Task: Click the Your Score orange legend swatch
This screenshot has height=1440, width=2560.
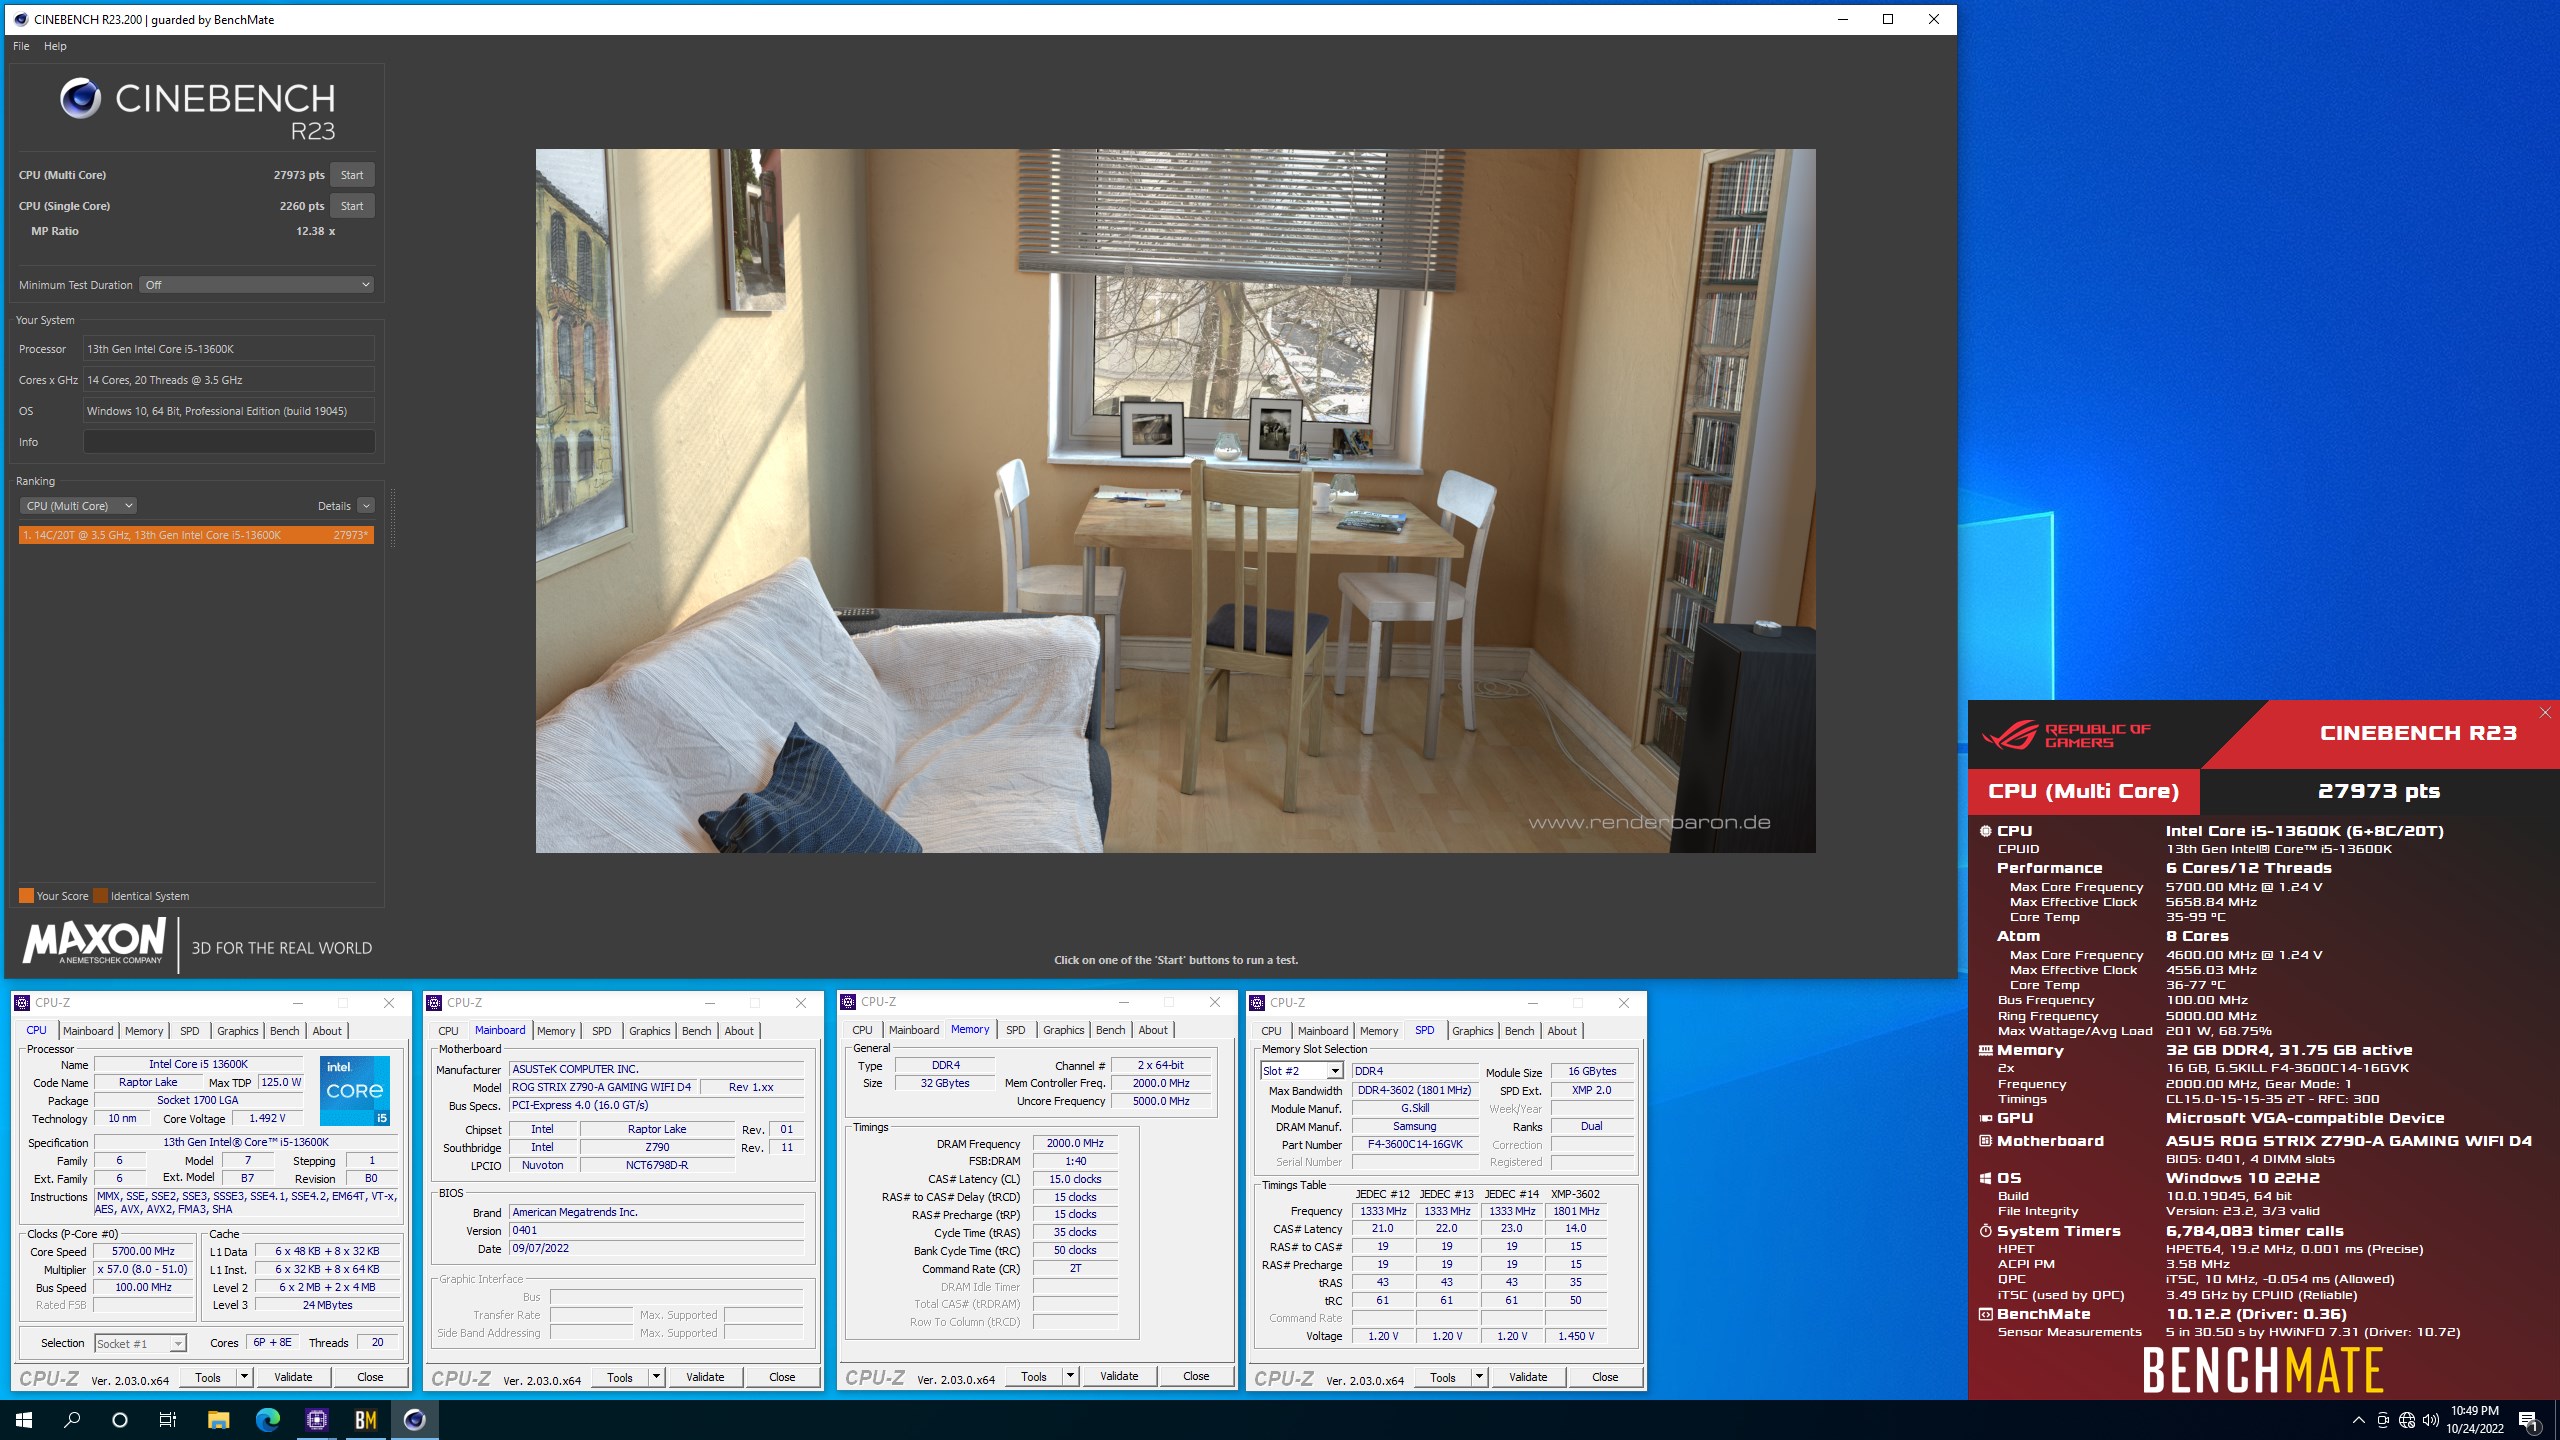Action: point(26,896)
